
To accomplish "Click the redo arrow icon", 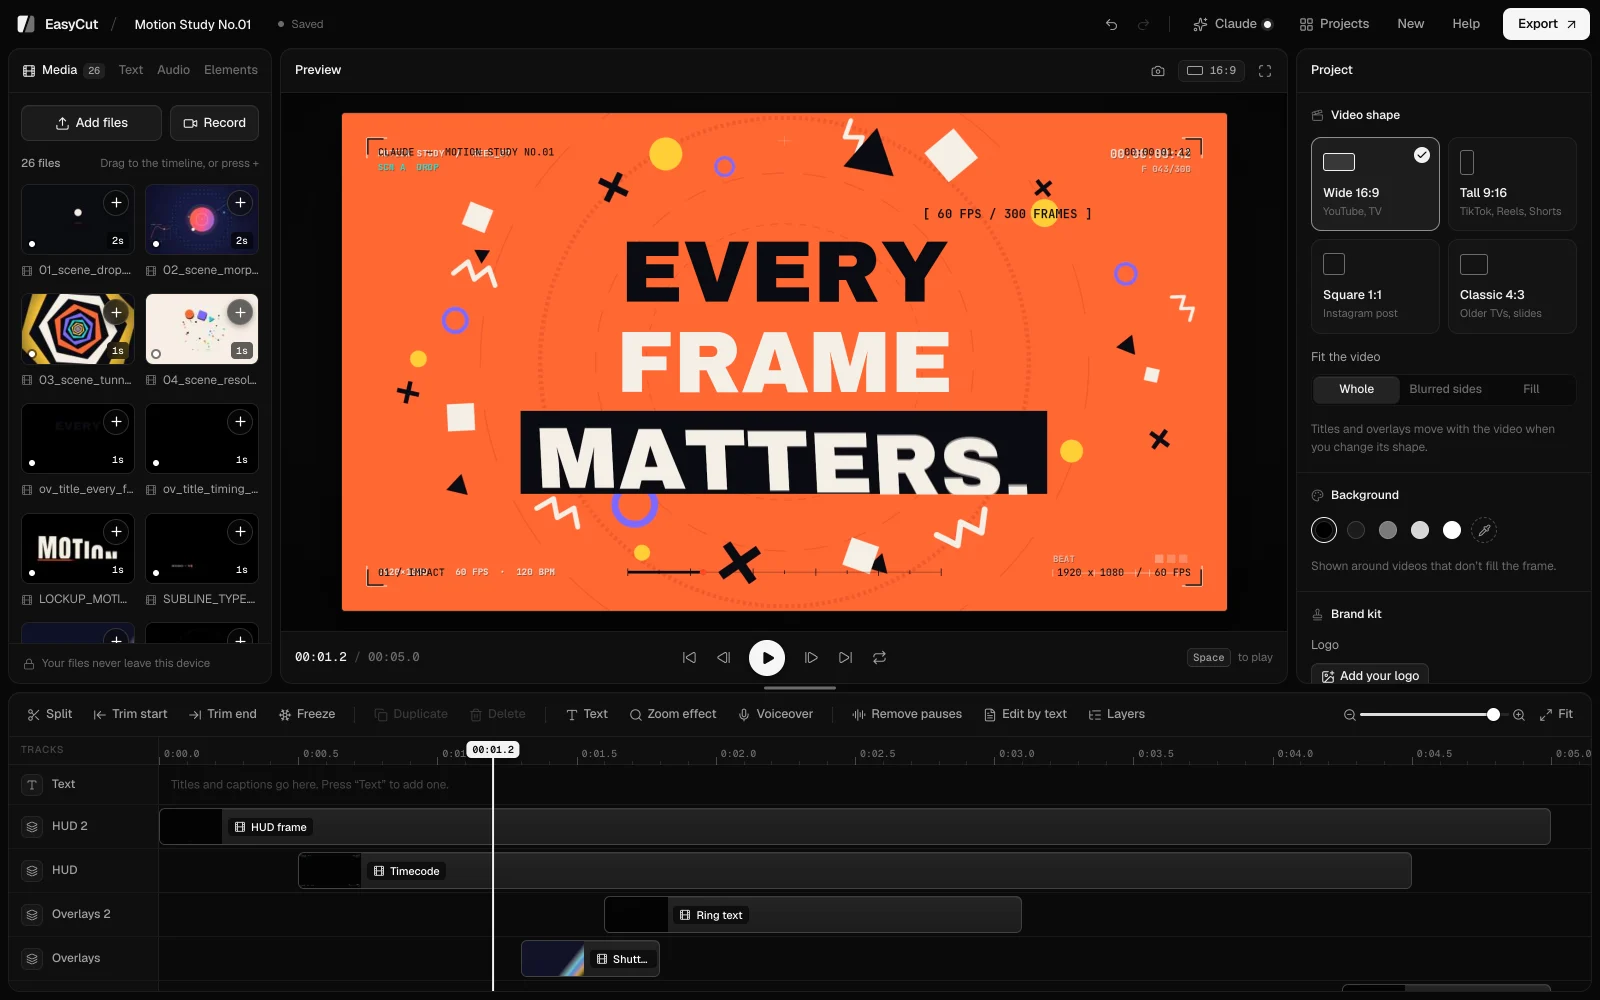I will [x=1143, y=24].
